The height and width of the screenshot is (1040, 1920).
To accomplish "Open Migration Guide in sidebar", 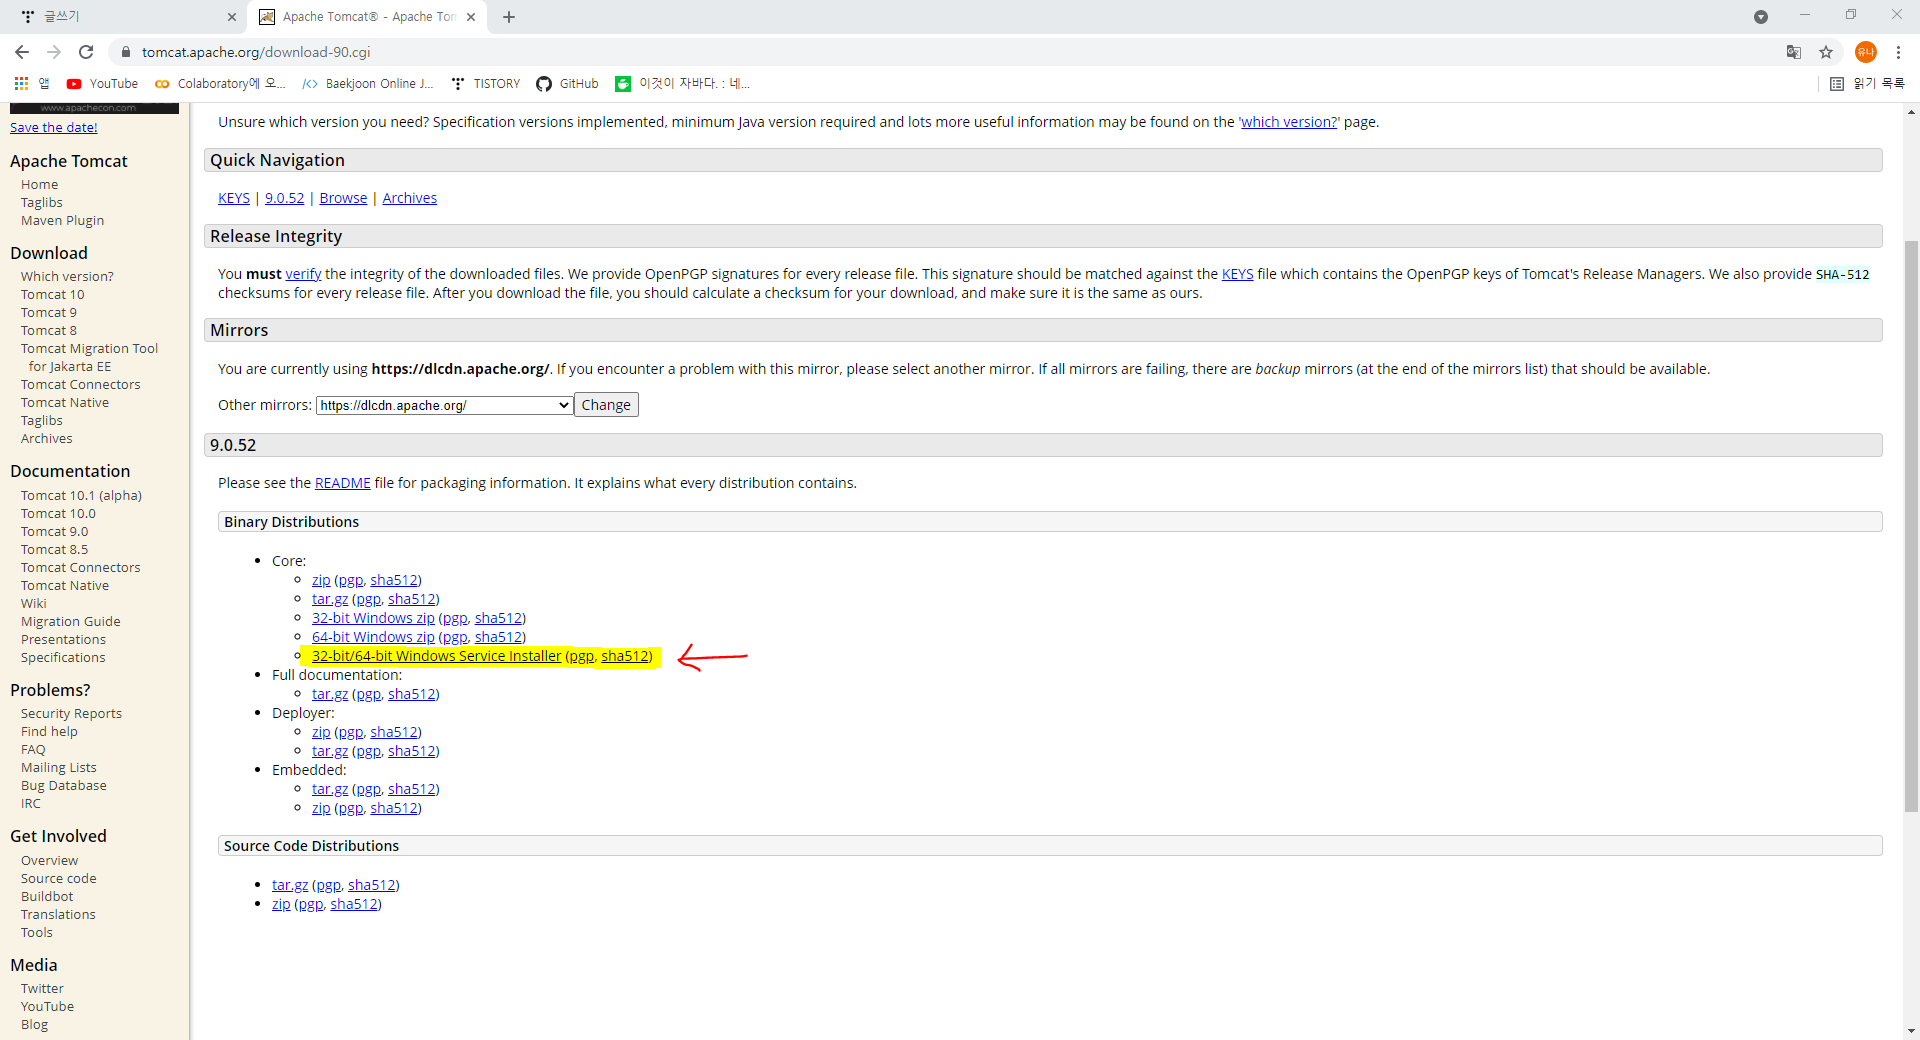I will 70,622.
